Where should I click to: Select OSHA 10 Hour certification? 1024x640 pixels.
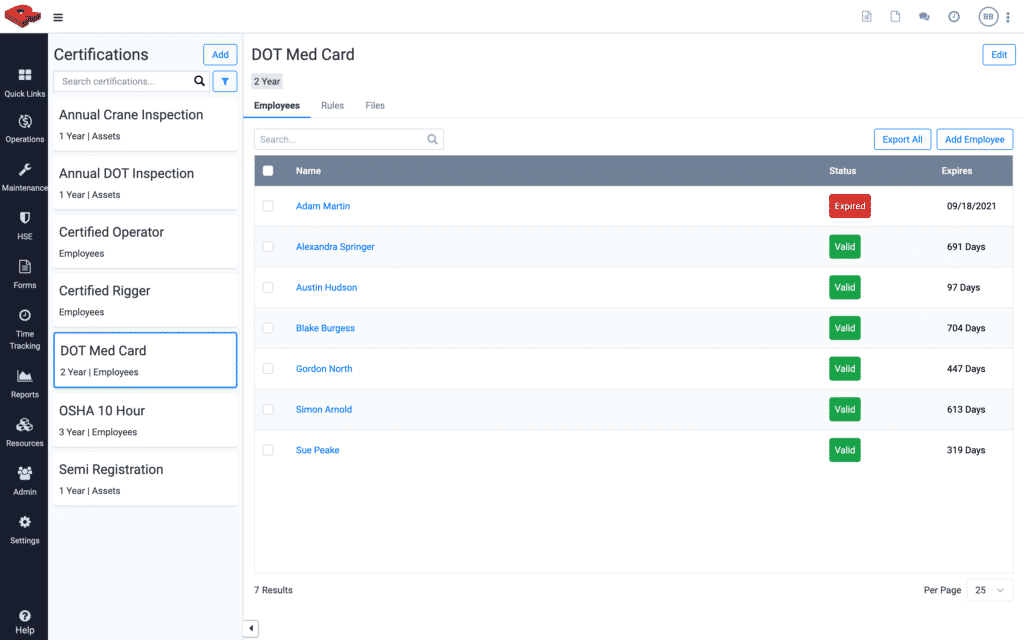[x=145, y=421]
